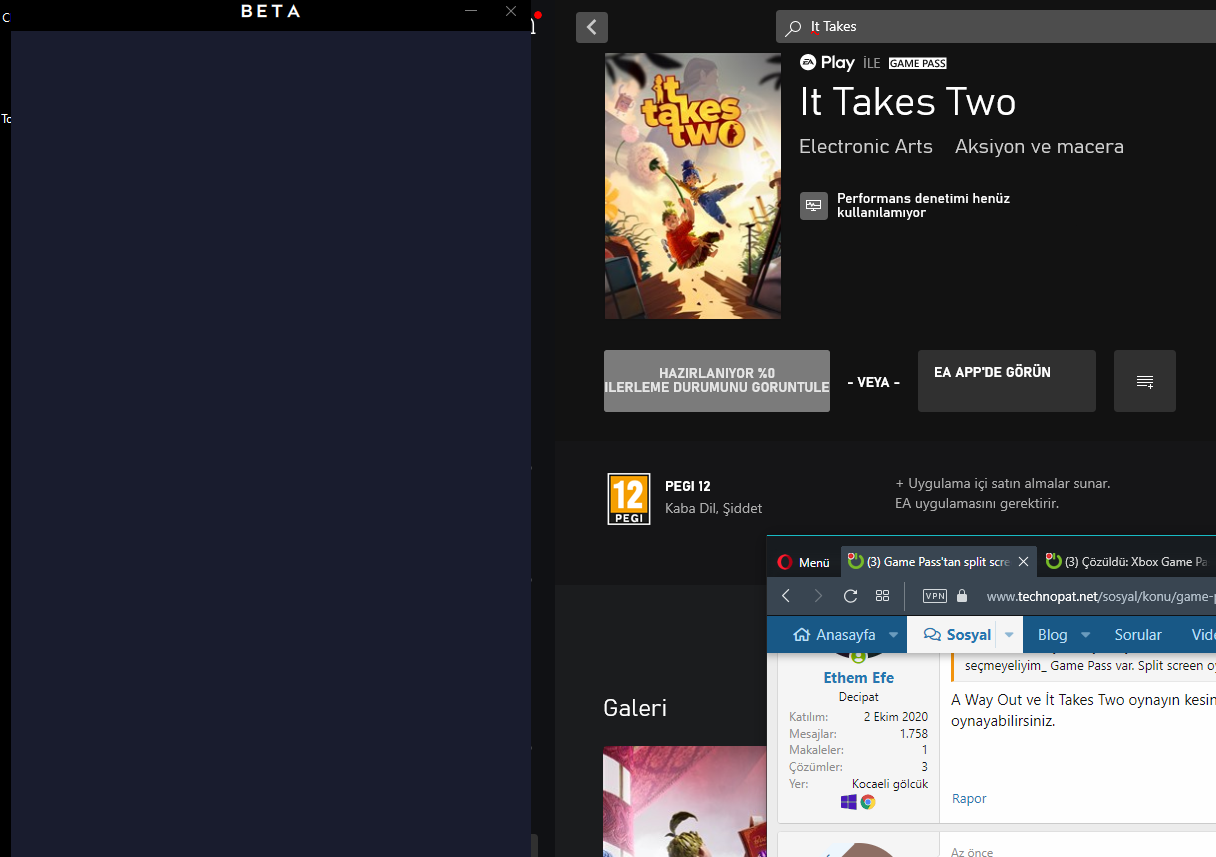The image size is (1216, 857).
Task: Open the Blog nav item
Action: click(x=1052, y=634)
